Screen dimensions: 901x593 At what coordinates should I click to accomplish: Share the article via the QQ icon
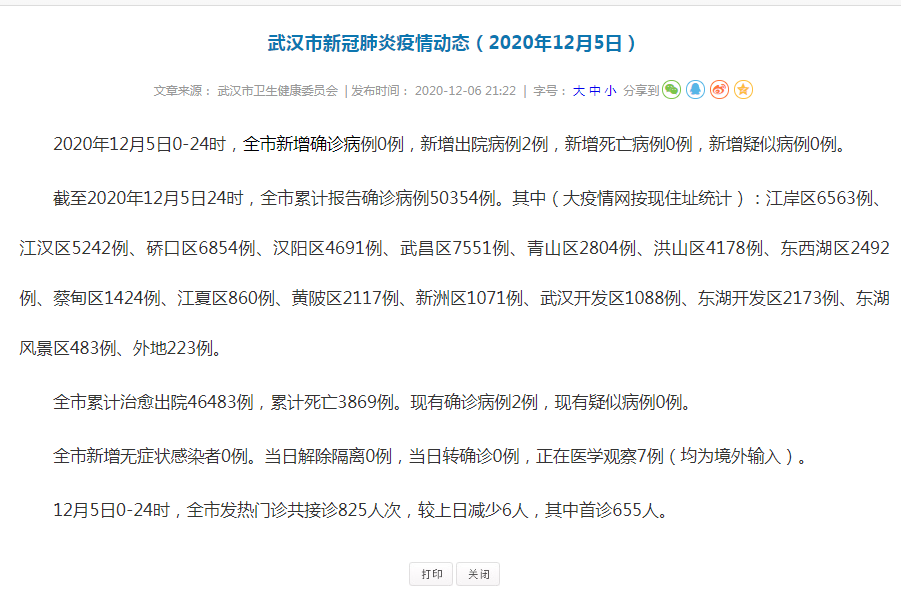pyautogui.click(x=697, y=89)
